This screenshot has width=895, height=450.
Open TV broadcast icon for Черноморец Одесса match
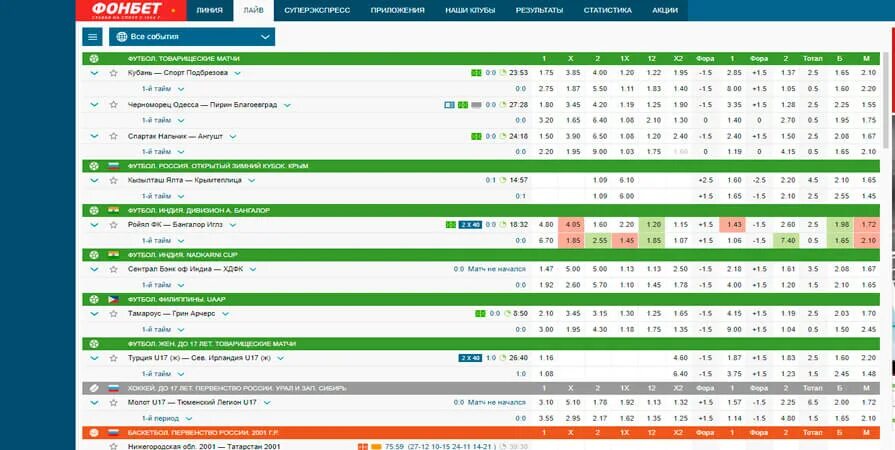[x=450, y=105]
